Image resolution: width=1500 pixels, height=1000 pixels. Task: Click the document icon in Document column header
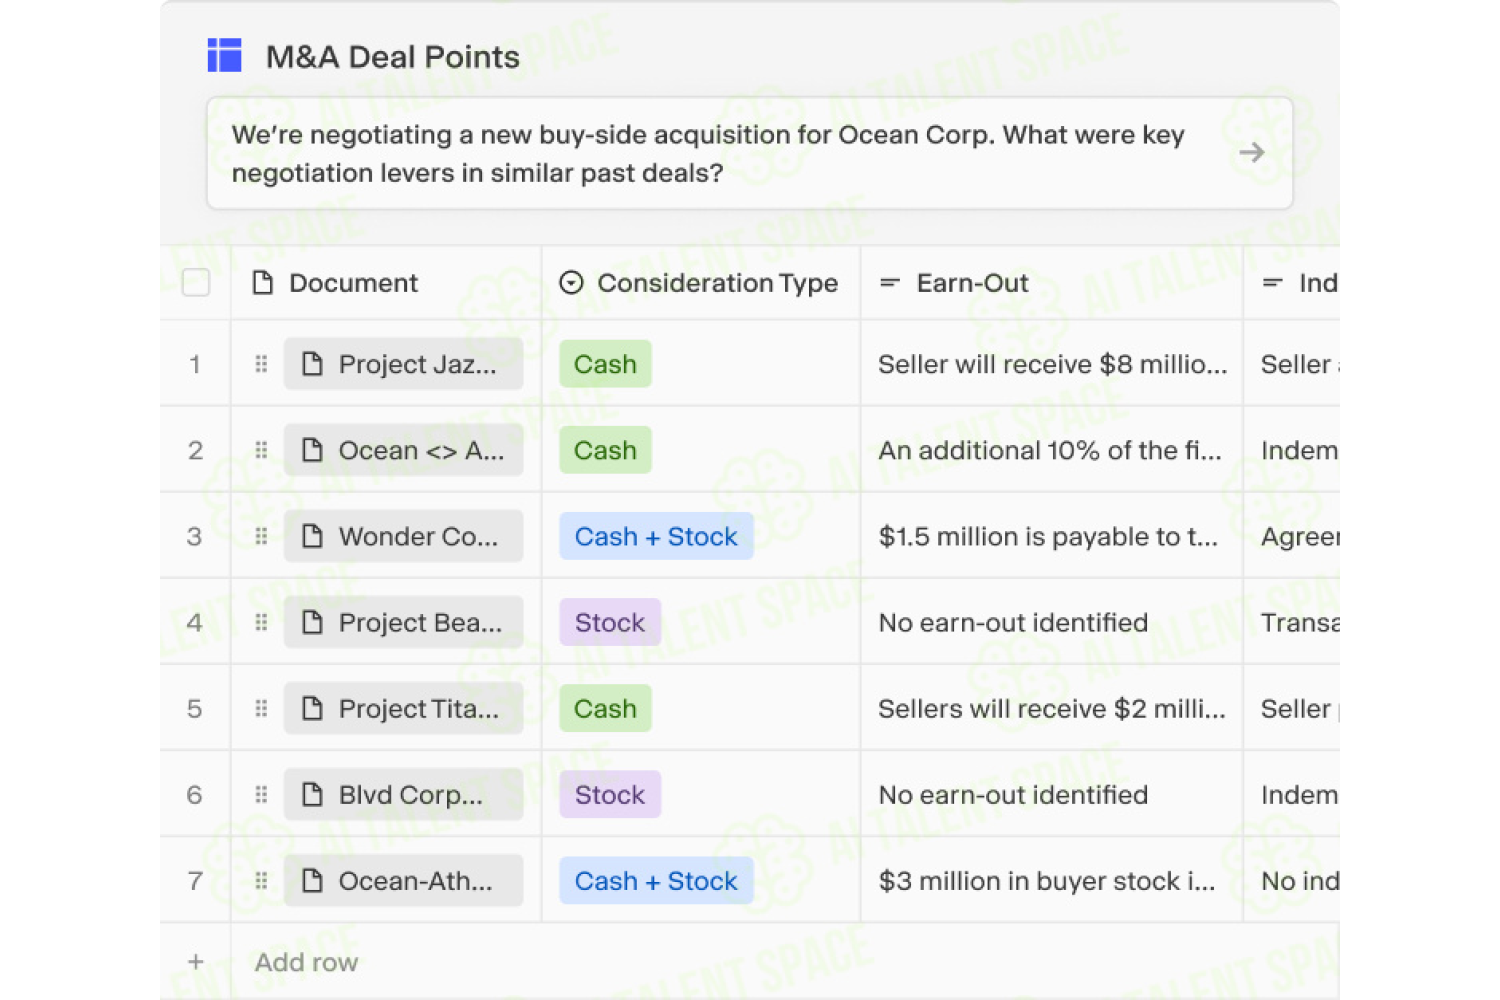(263, 283)
